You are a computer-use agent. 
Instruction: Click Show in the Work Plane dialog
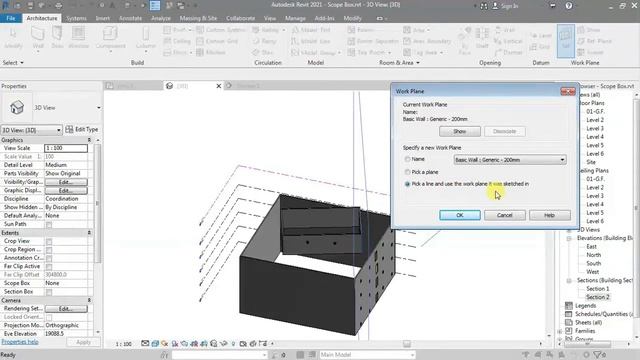click(x=460, y=131)
